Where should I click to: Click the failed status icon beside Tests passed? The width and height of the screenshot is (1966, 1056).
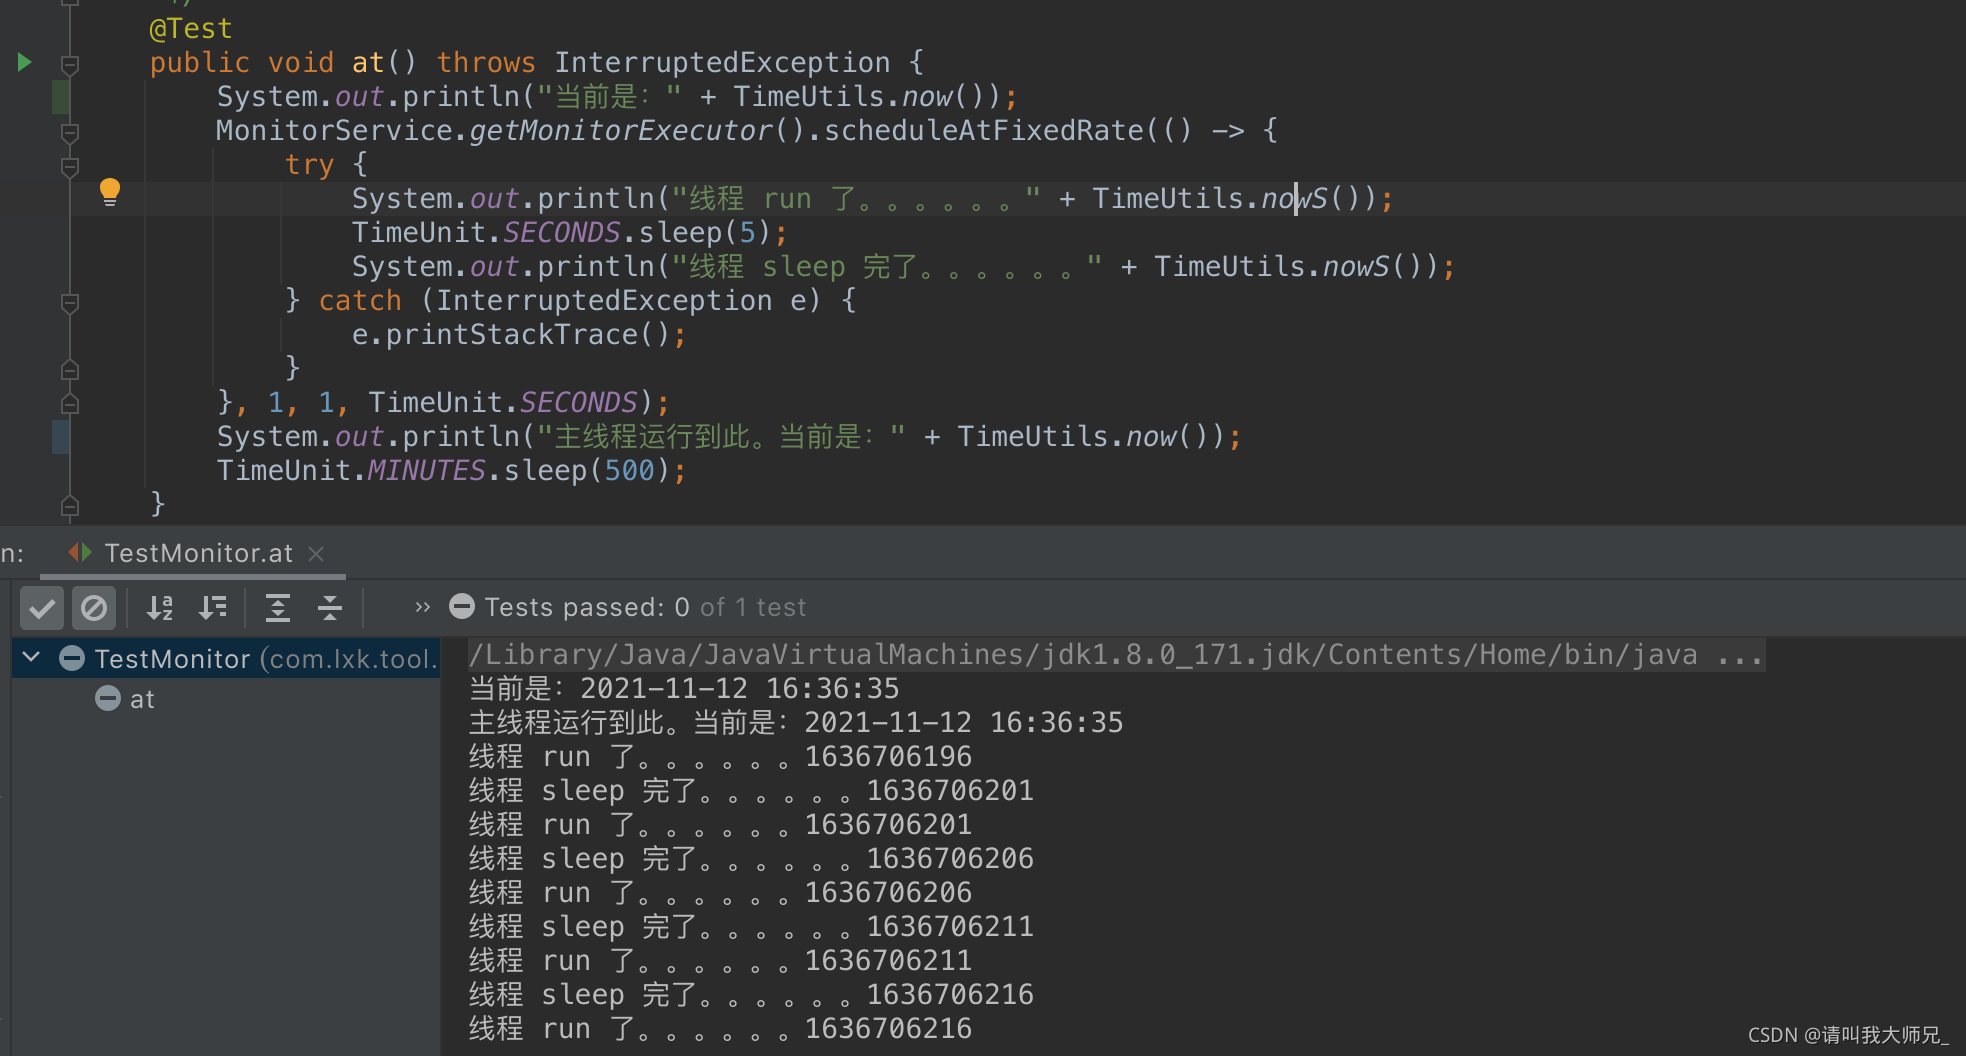coord(461,606)
